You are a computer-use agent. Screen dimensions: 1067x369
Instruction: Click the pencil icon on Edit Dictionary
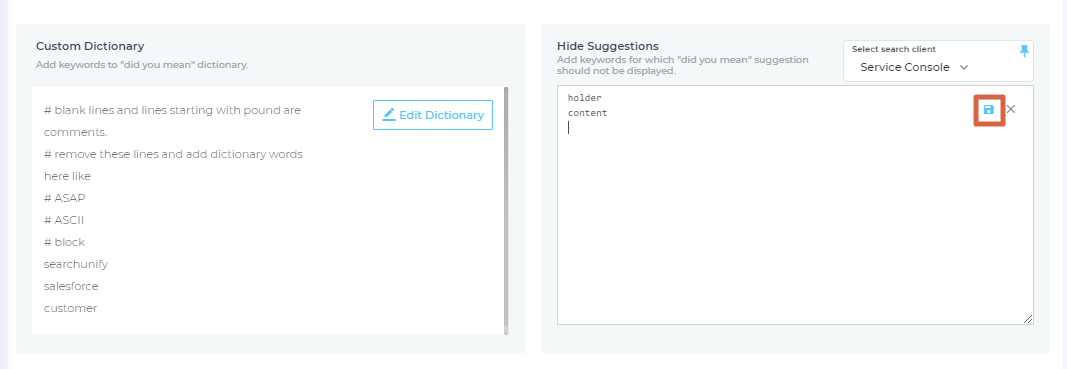tap(389, 115)
